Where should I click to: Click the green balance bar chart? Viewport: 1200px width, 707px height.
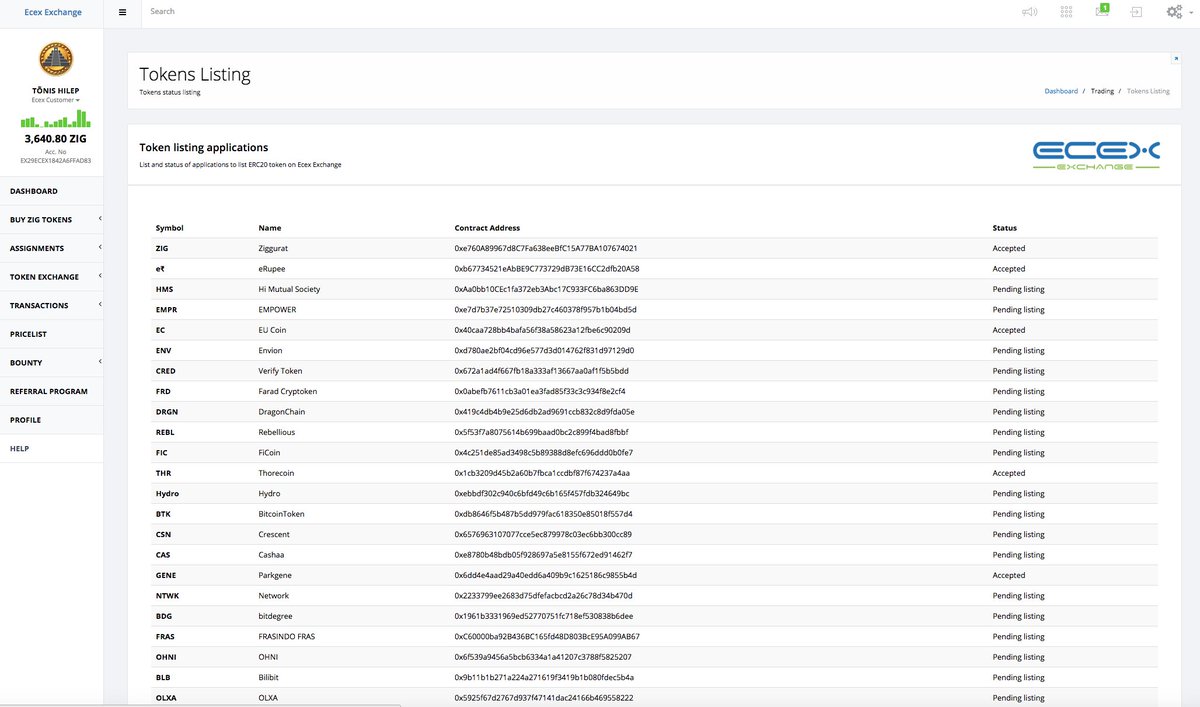click(x=56, y=118)
